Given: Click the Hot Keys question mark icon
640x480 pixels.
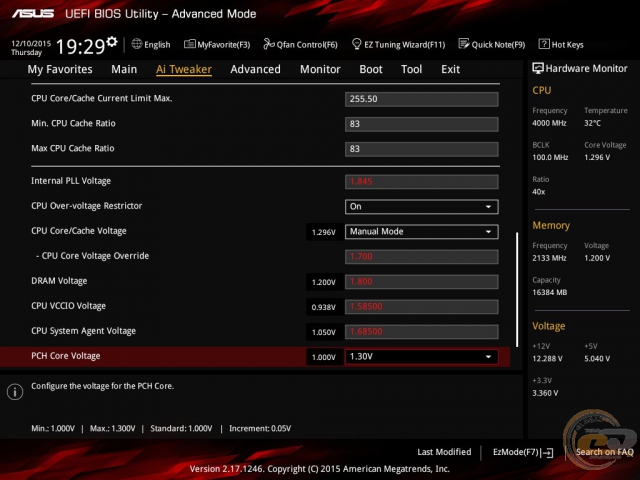Looking at the screenshot, I should [x=544, y=44].
